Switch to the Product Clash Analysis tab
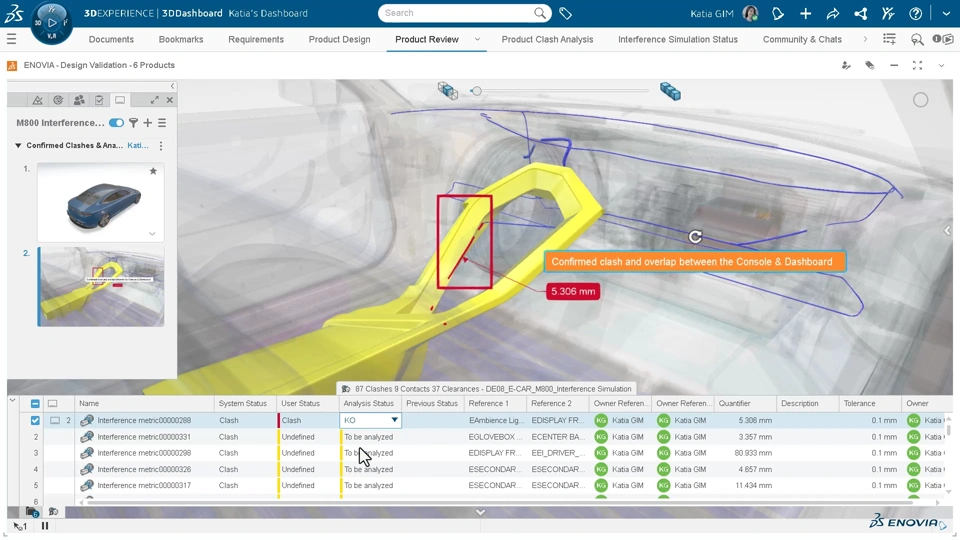960x540 pixels. 547,39
